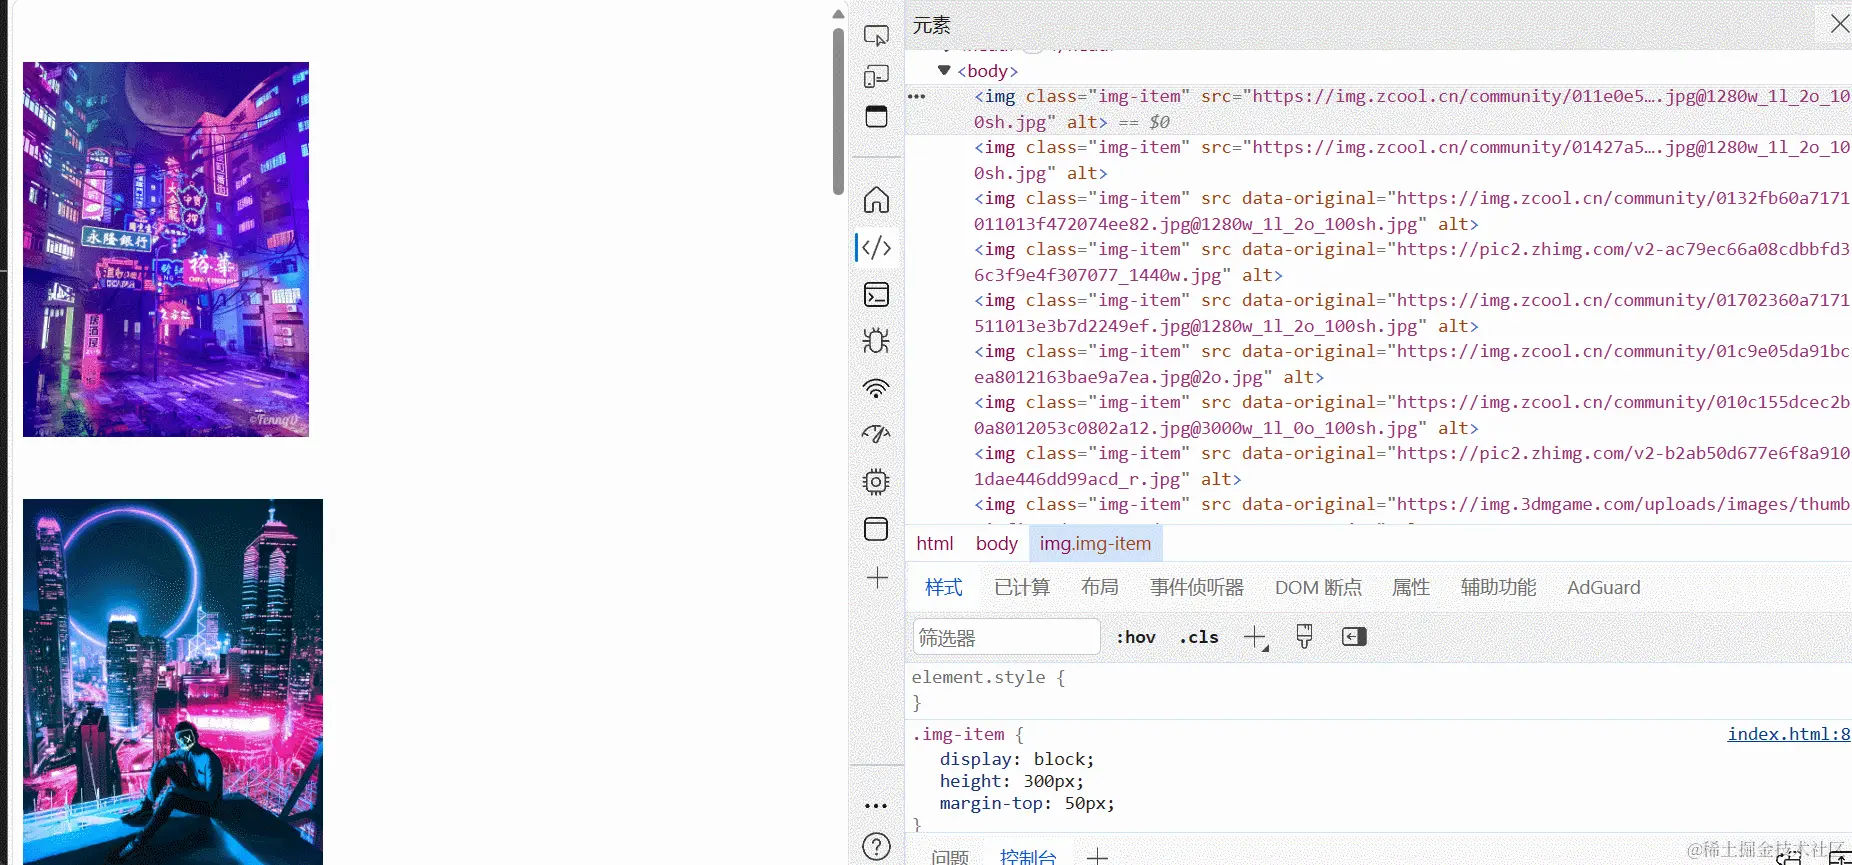Switch to 问题 issues drawer tab

coord(950,856)
